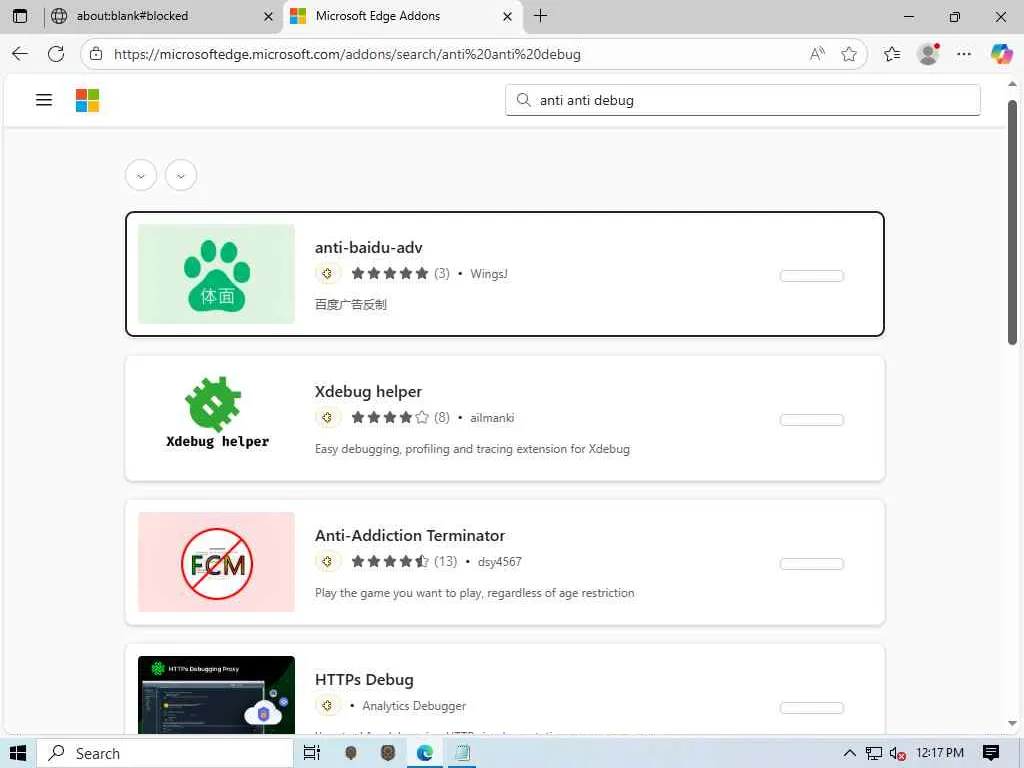Open the Favorites list
Screen dimensions: 1024x768
pos(892,54)
